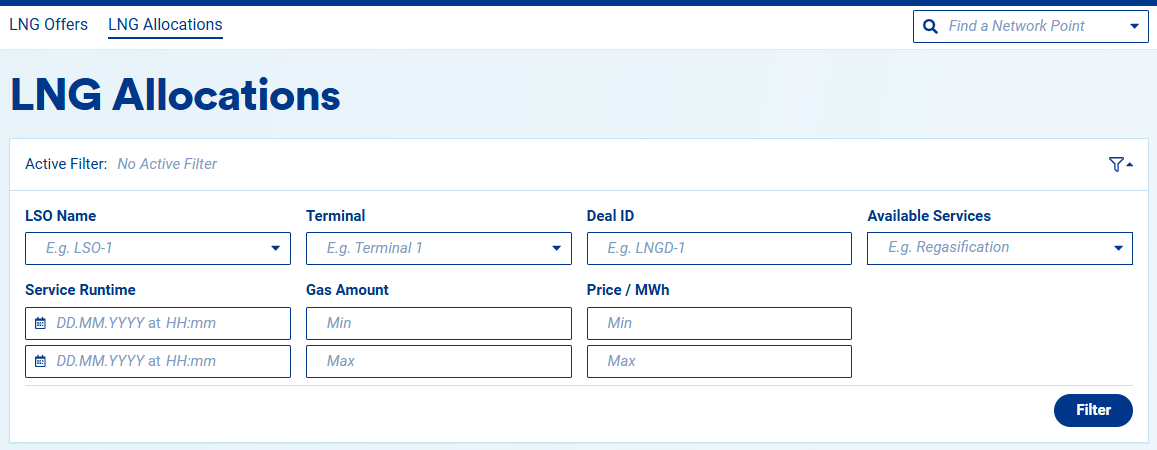Click the search magnifier icon

(930, 27)
